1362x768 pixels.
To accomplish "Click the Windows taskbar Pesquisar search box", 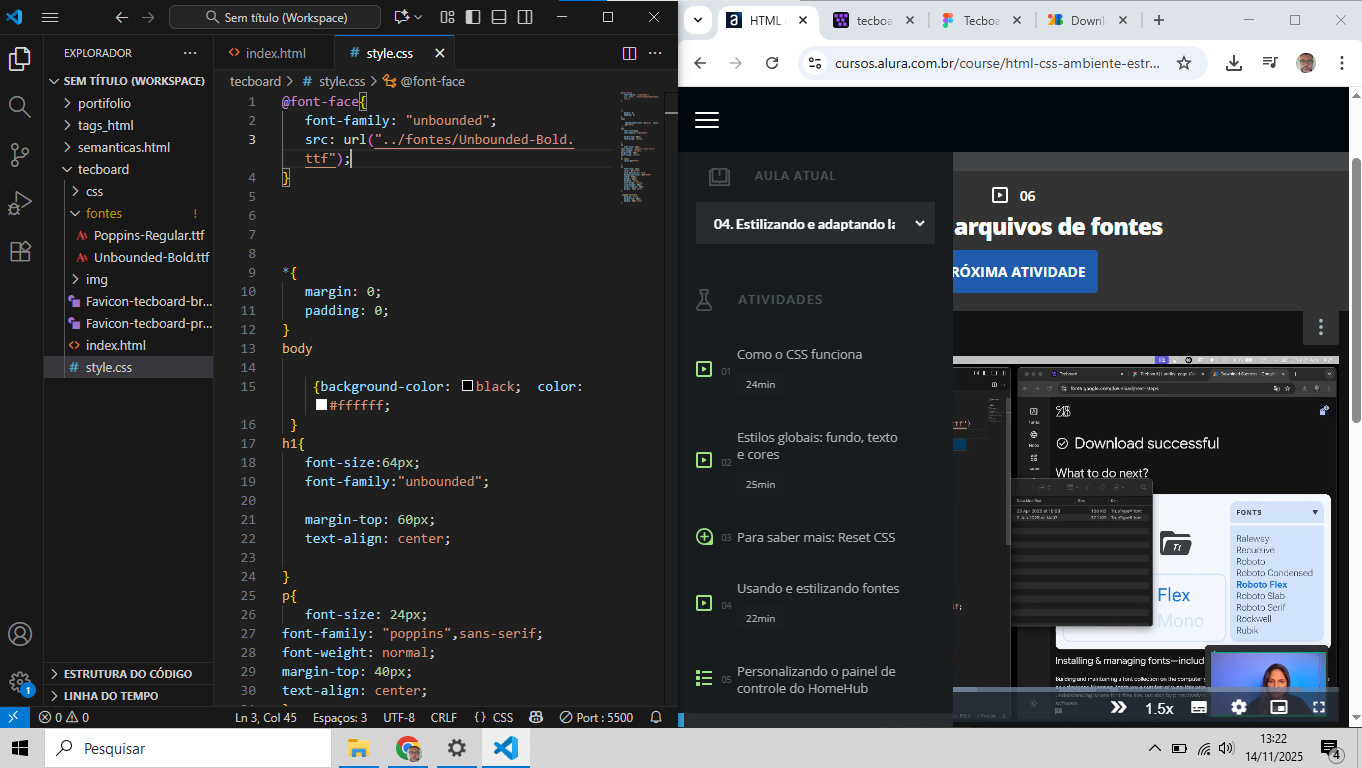I will point(188,748).
